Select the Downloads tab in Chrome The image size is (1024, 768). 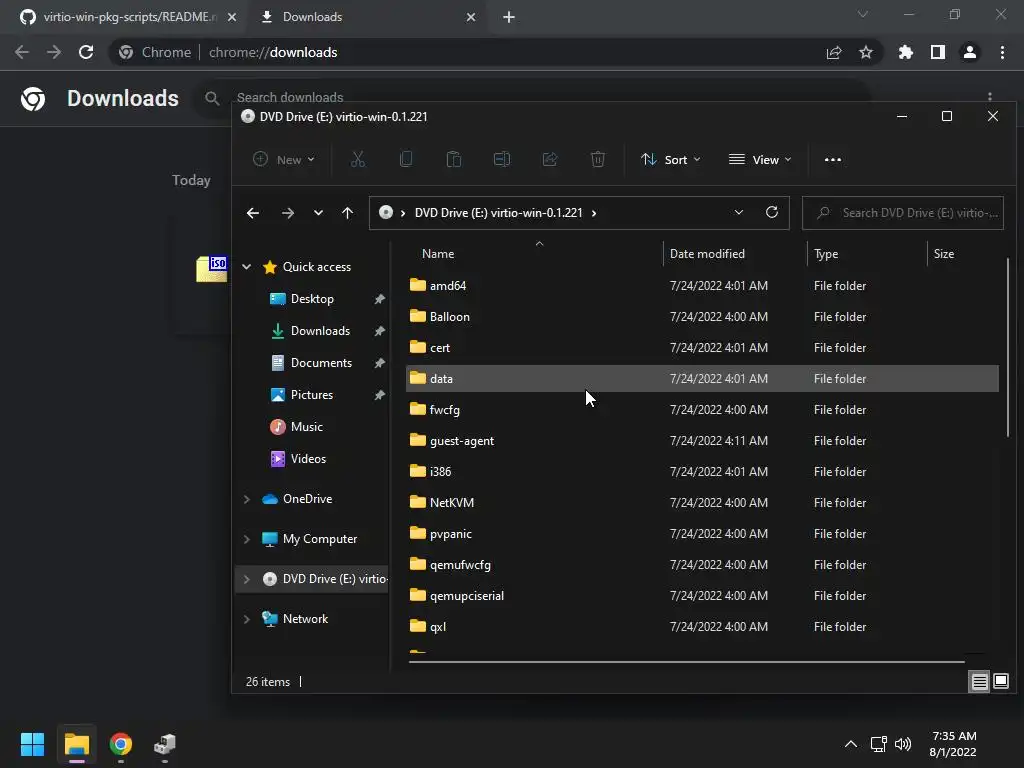coord(369,17)
